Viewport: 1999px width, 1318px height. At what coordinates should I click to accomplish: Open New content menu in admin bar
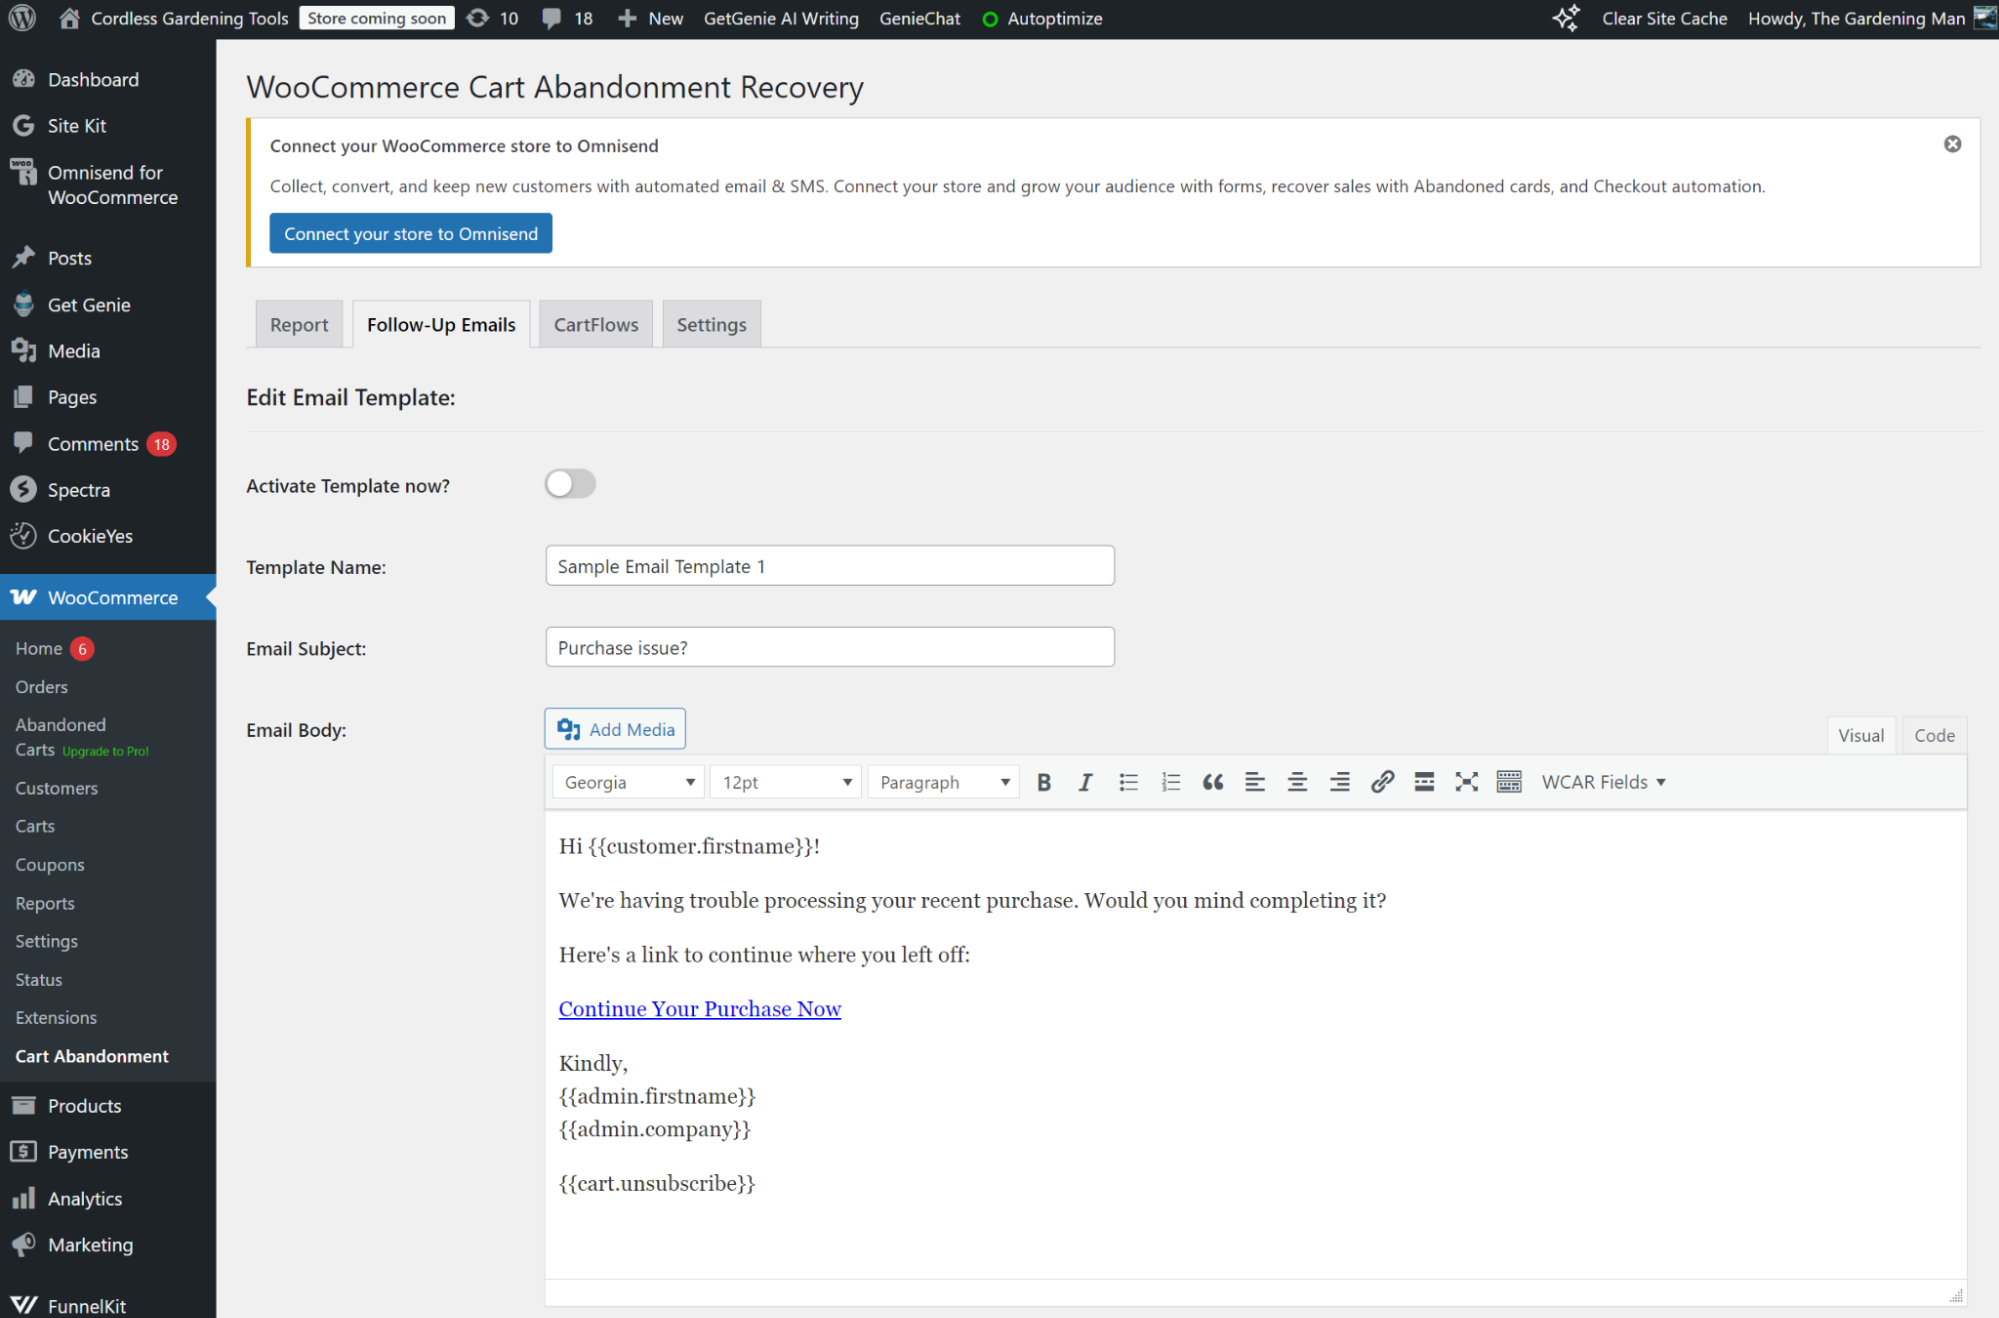click(650, 18)
